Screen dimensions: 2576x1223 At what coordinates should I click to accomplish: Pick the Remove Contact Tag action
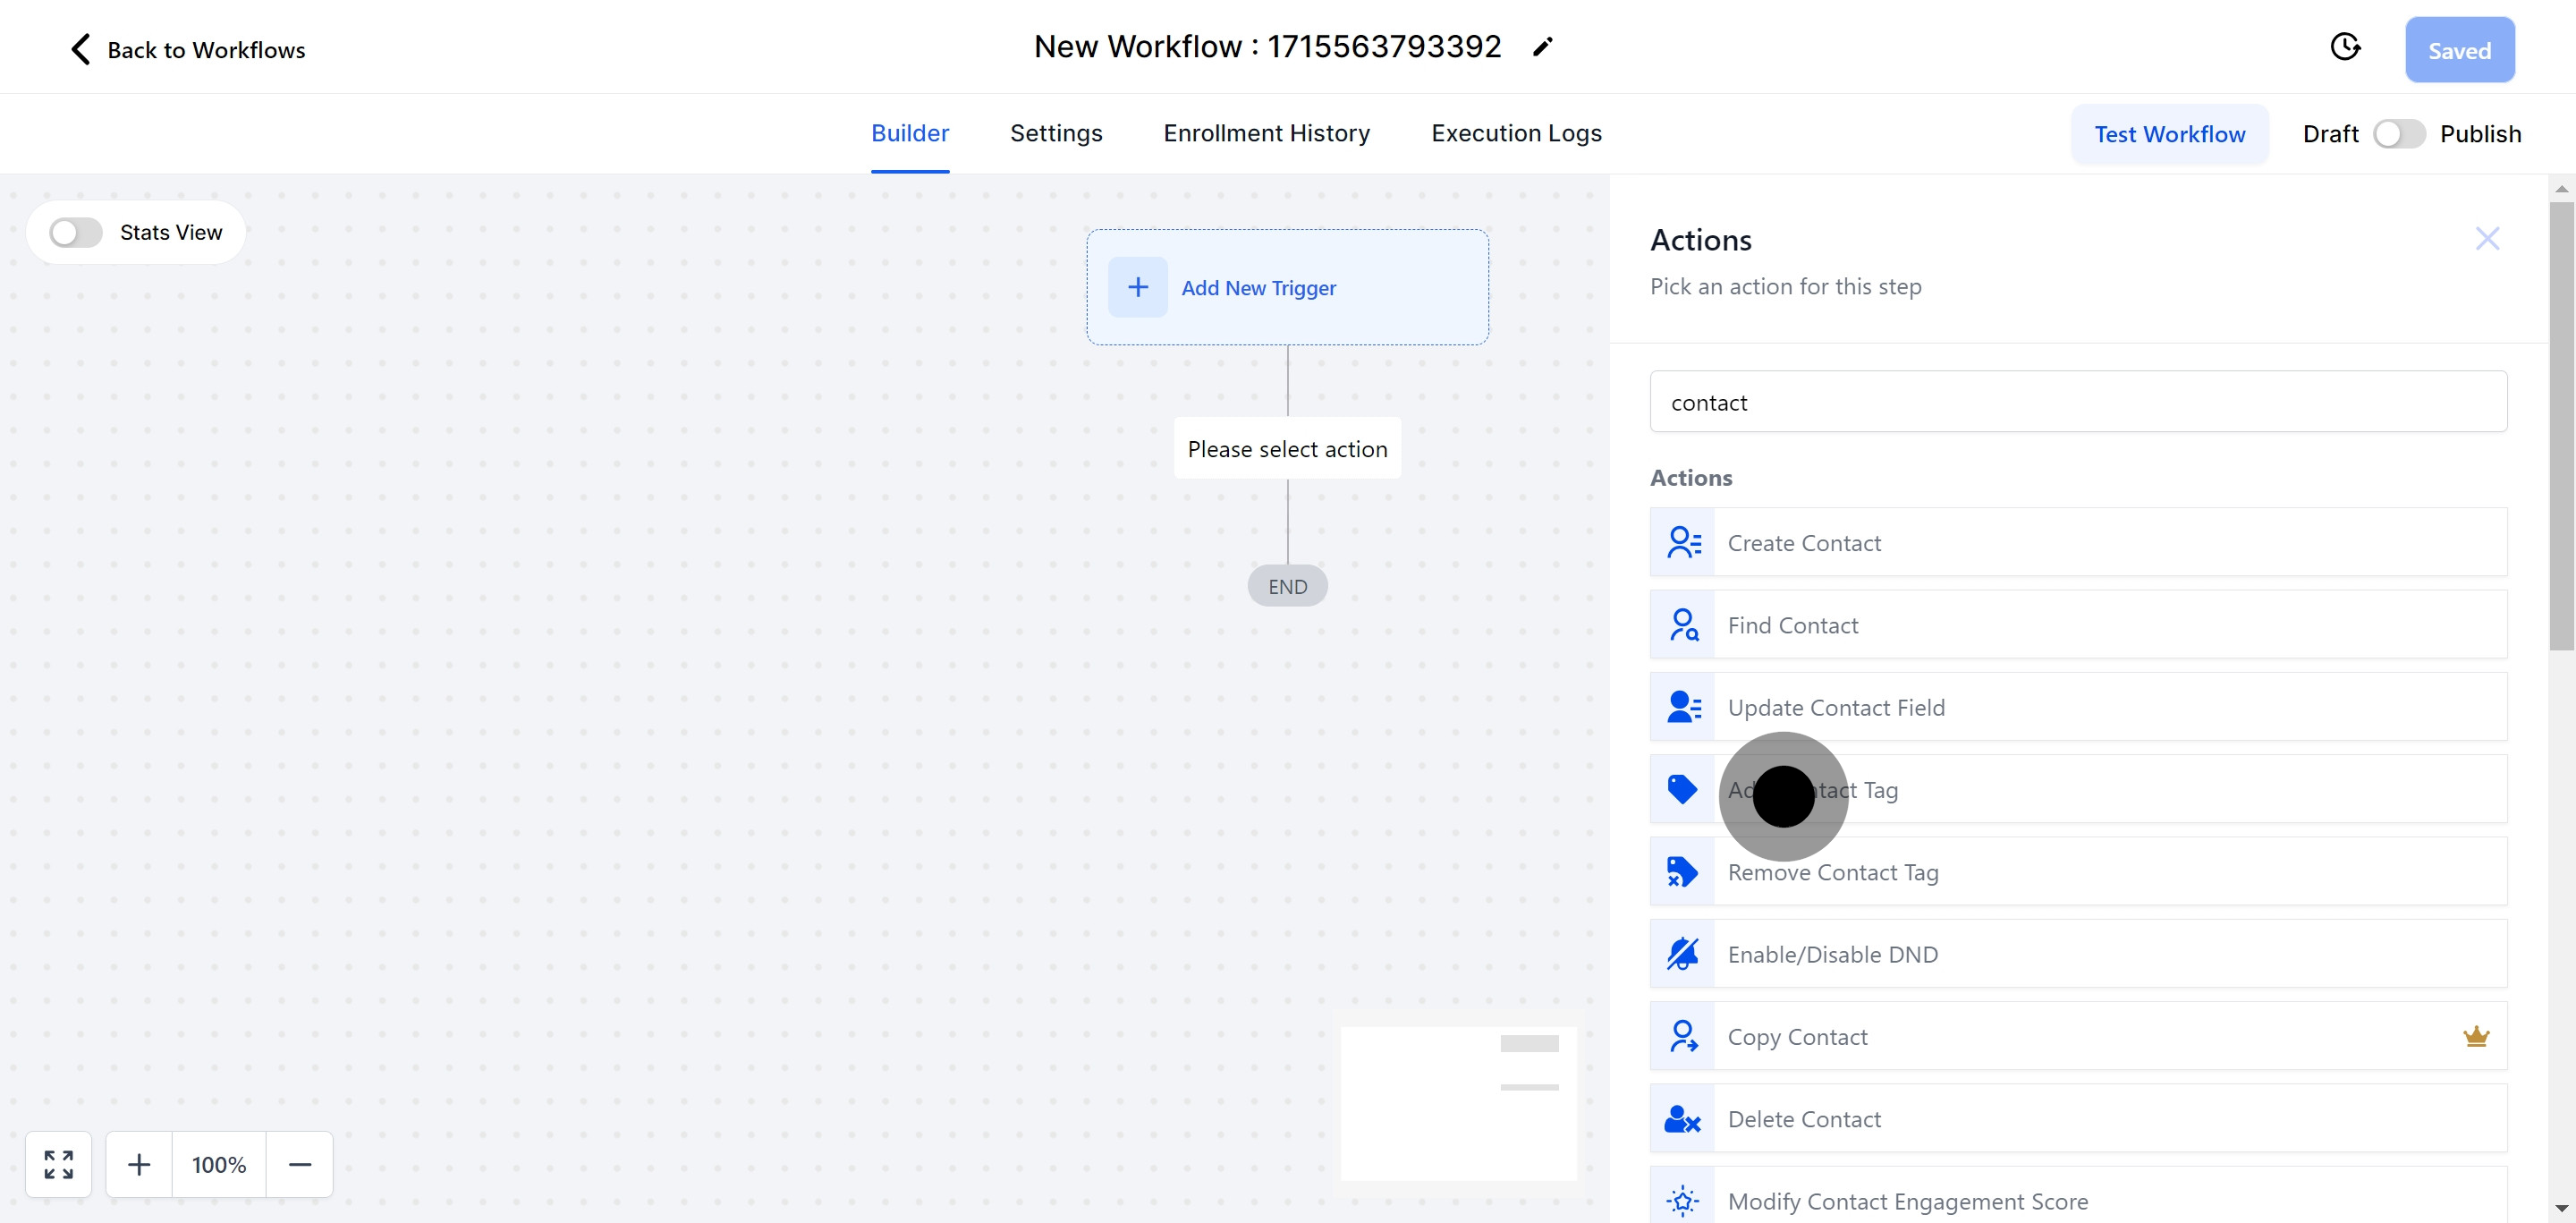coord(2078,872)
